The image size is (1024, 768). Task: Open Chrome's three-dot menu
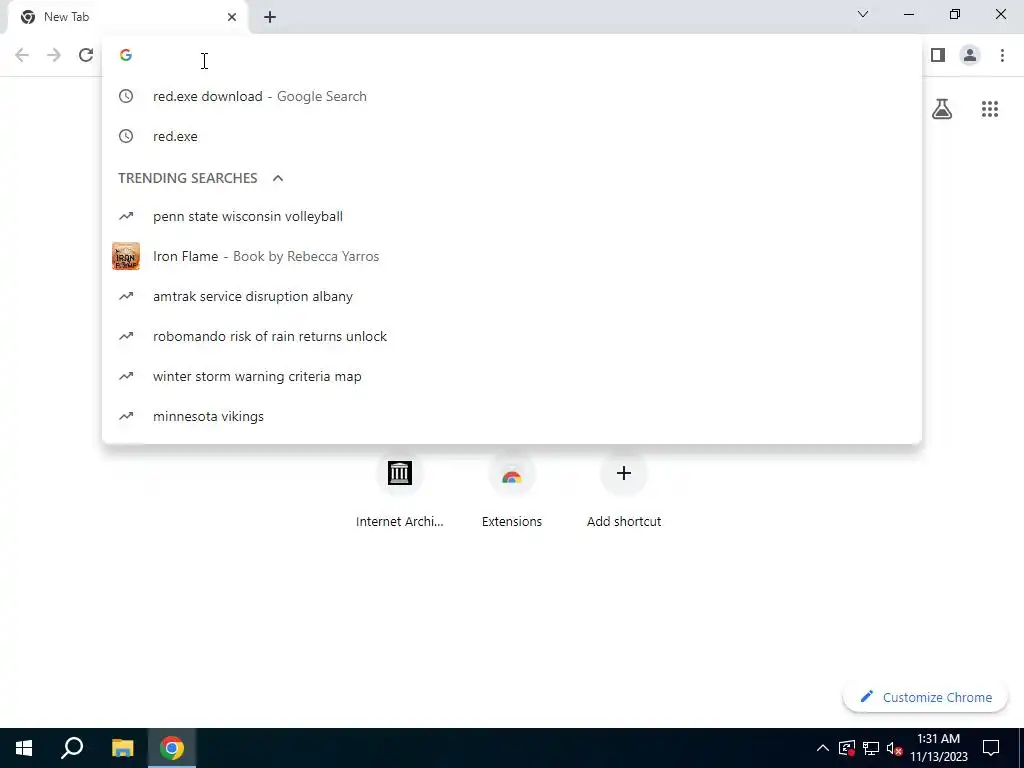point(1002,56)
